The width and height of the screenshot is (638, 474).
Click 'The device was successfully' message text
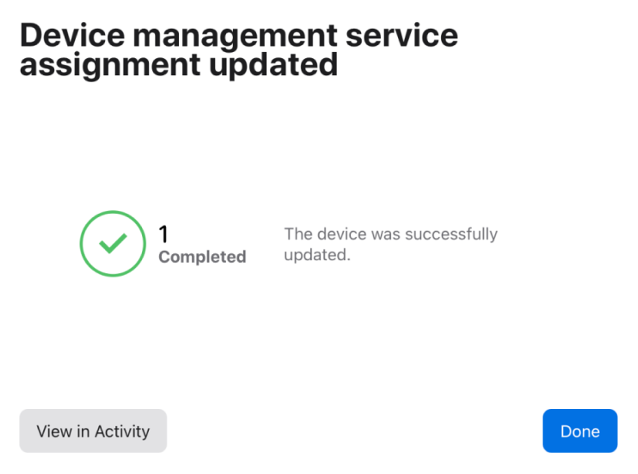(x=390, y=234)
